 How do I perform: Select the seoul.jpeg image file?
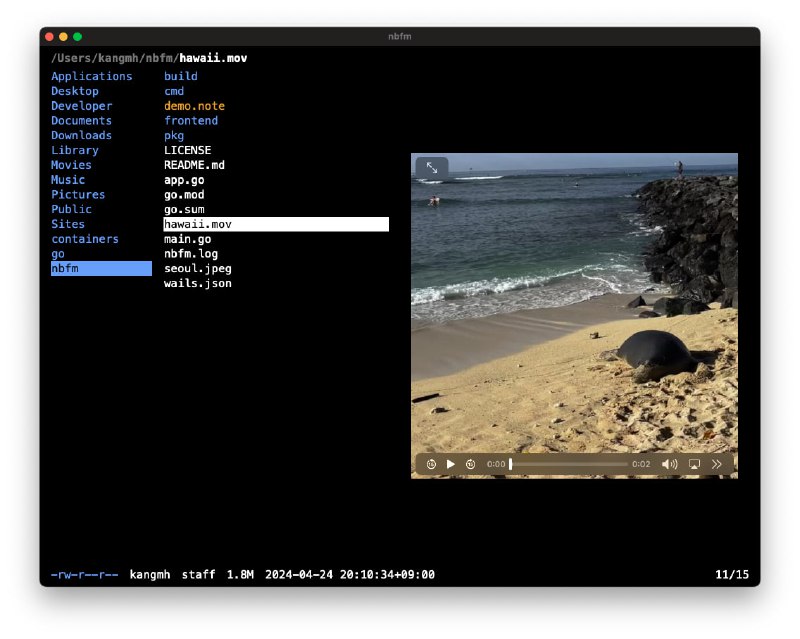(x=197, y=269)
